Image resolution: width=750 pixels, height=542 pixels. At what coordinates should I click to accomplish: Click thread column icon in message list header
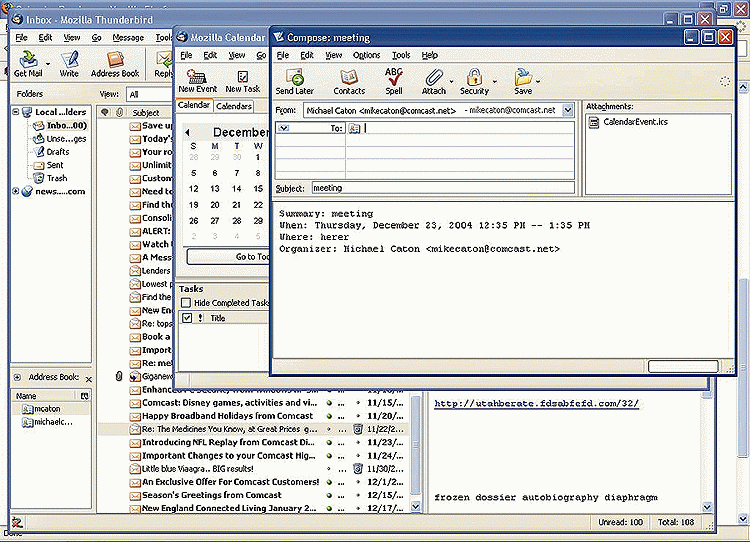pyautogui.click(x=105, y=112)
